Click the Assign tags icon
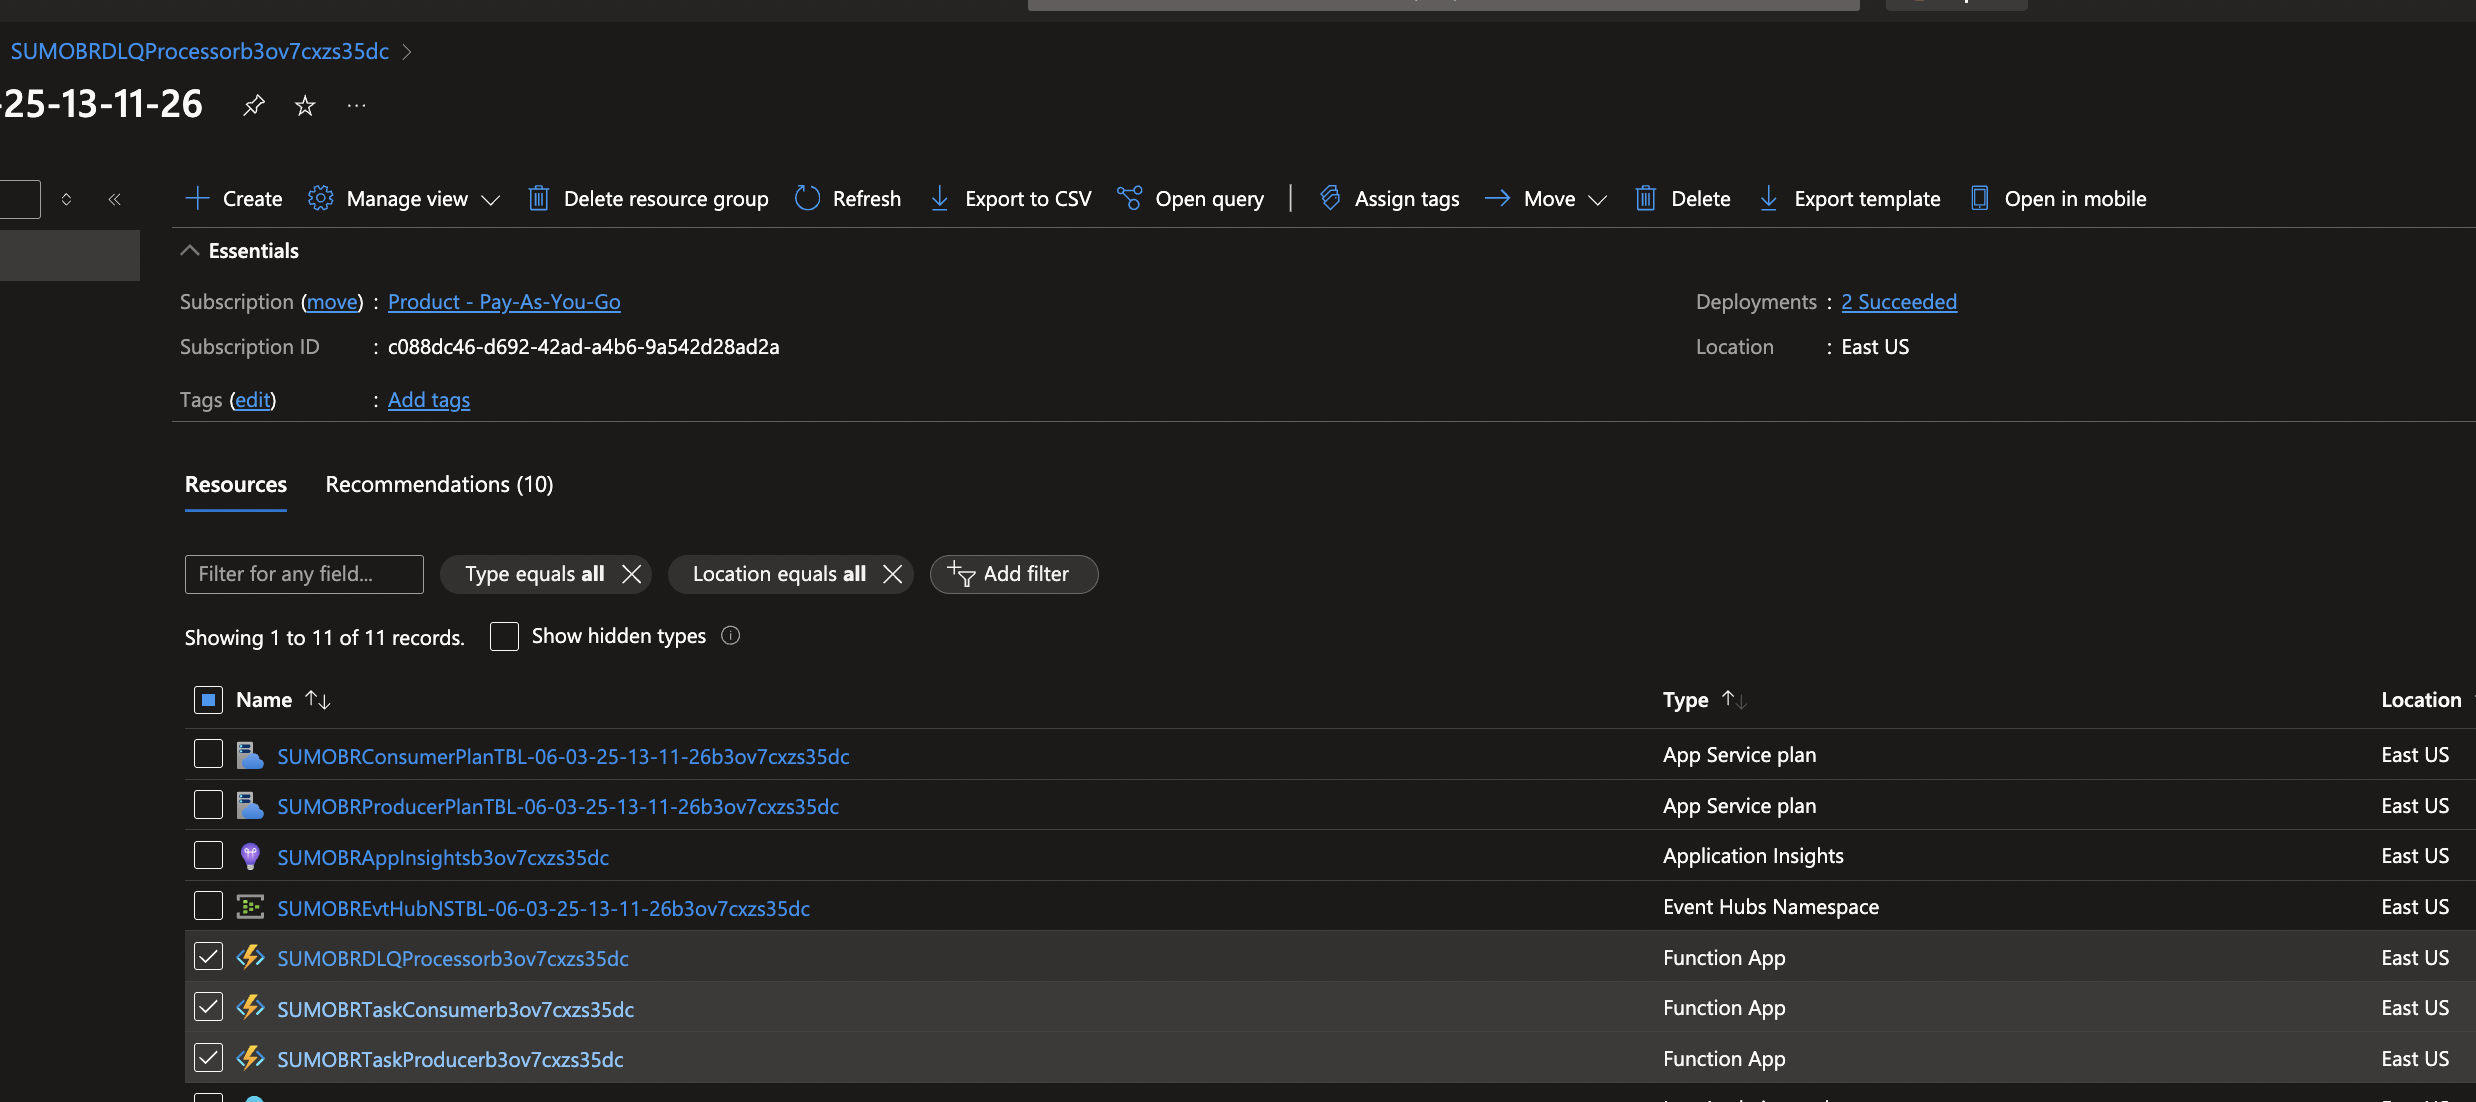 (x=1329, y=198)
